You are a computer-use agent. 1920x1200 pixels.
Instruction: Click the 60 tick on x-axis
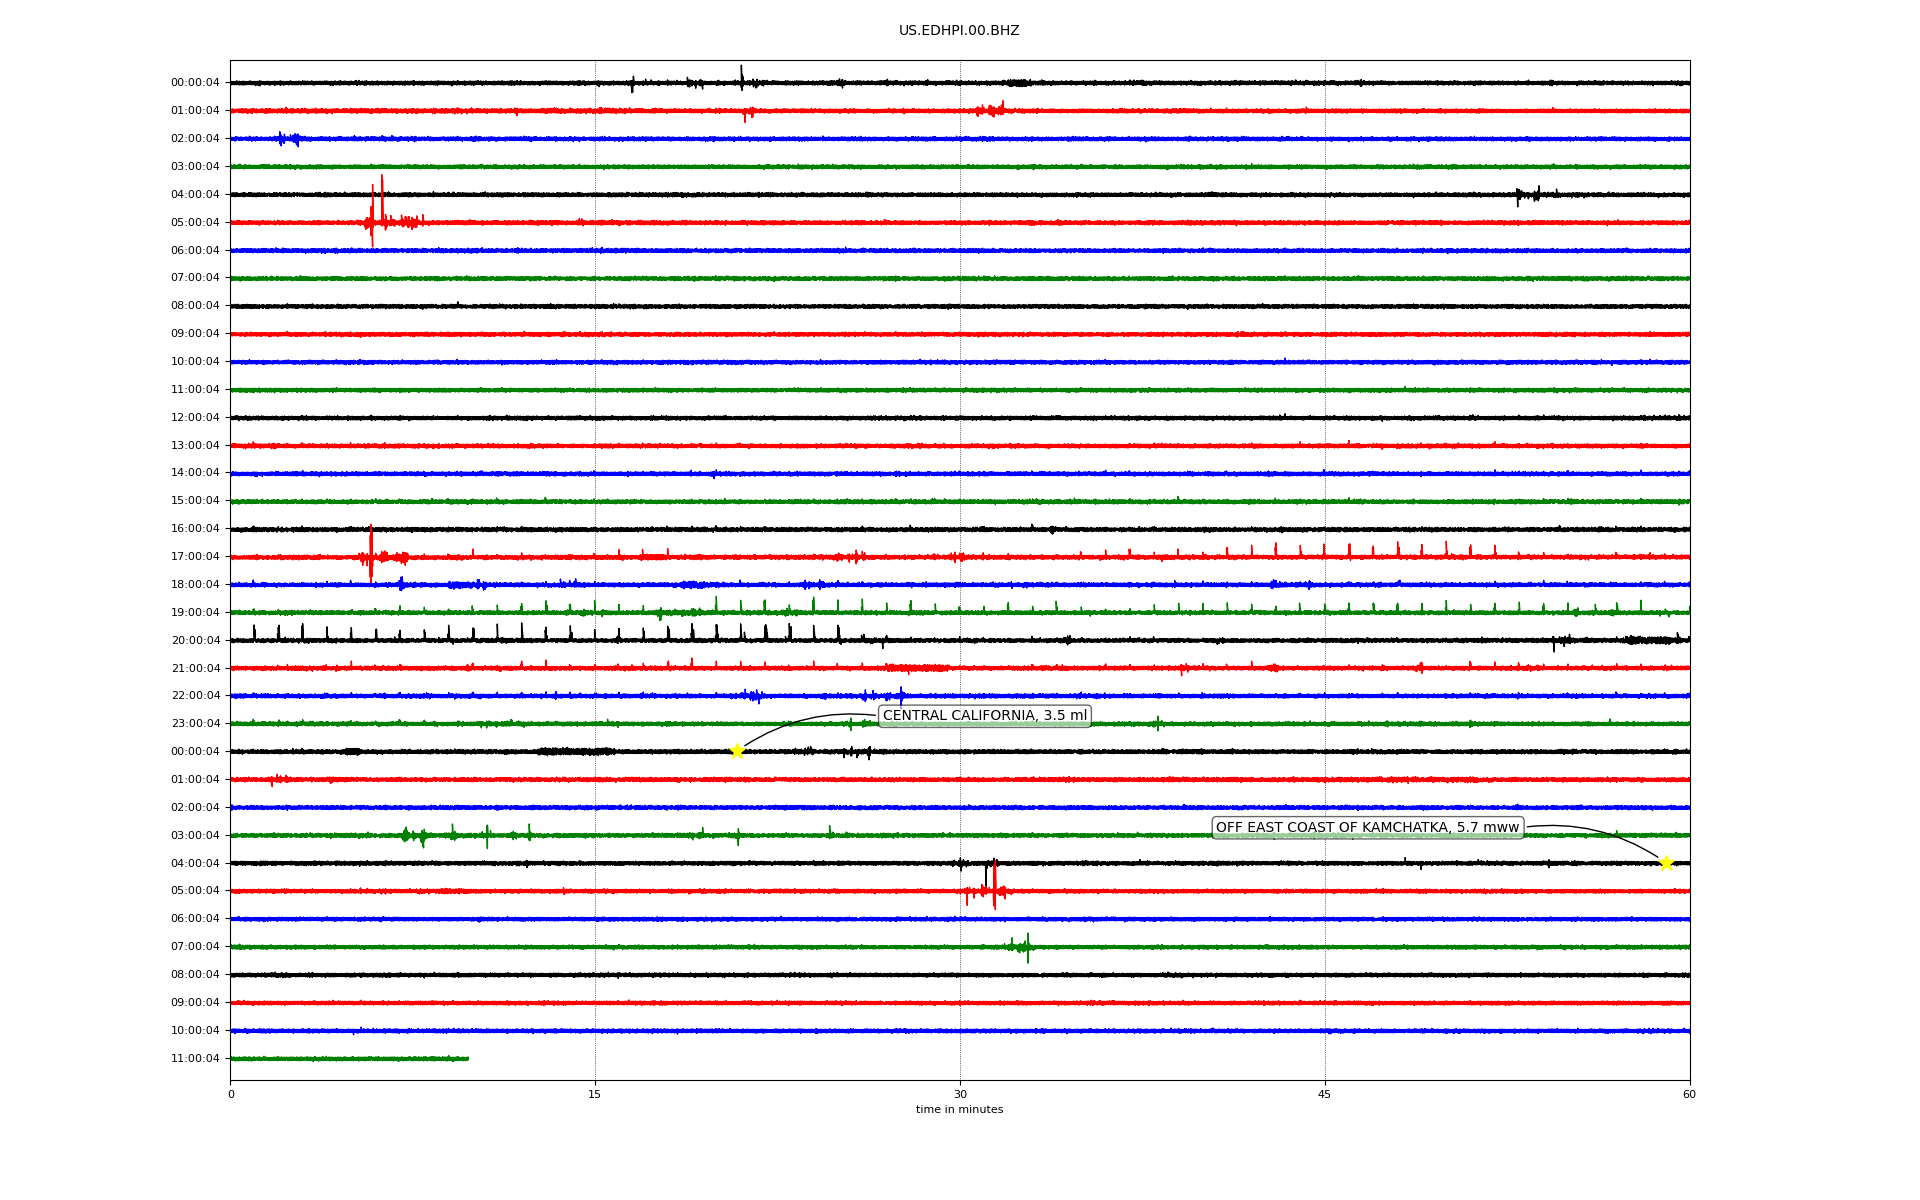click(1689, 1094)
